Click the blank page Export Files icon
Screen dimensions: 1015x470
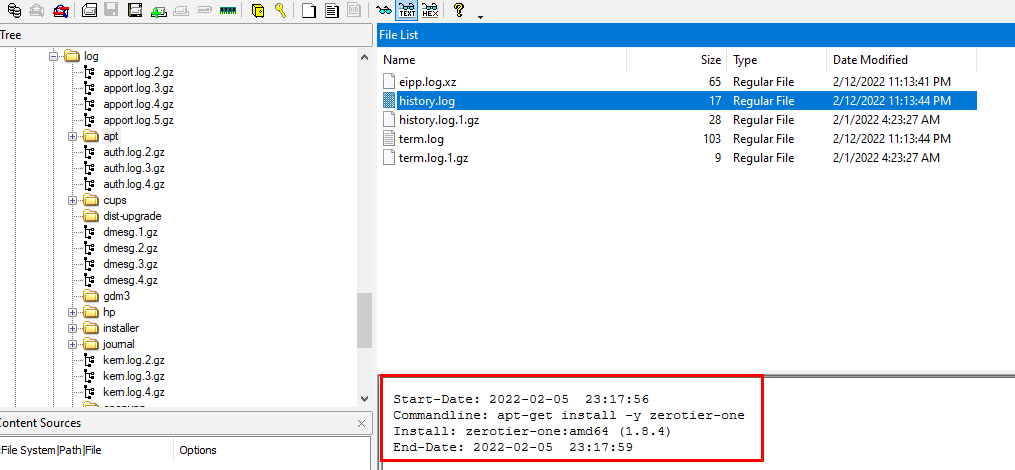(309, 10)
